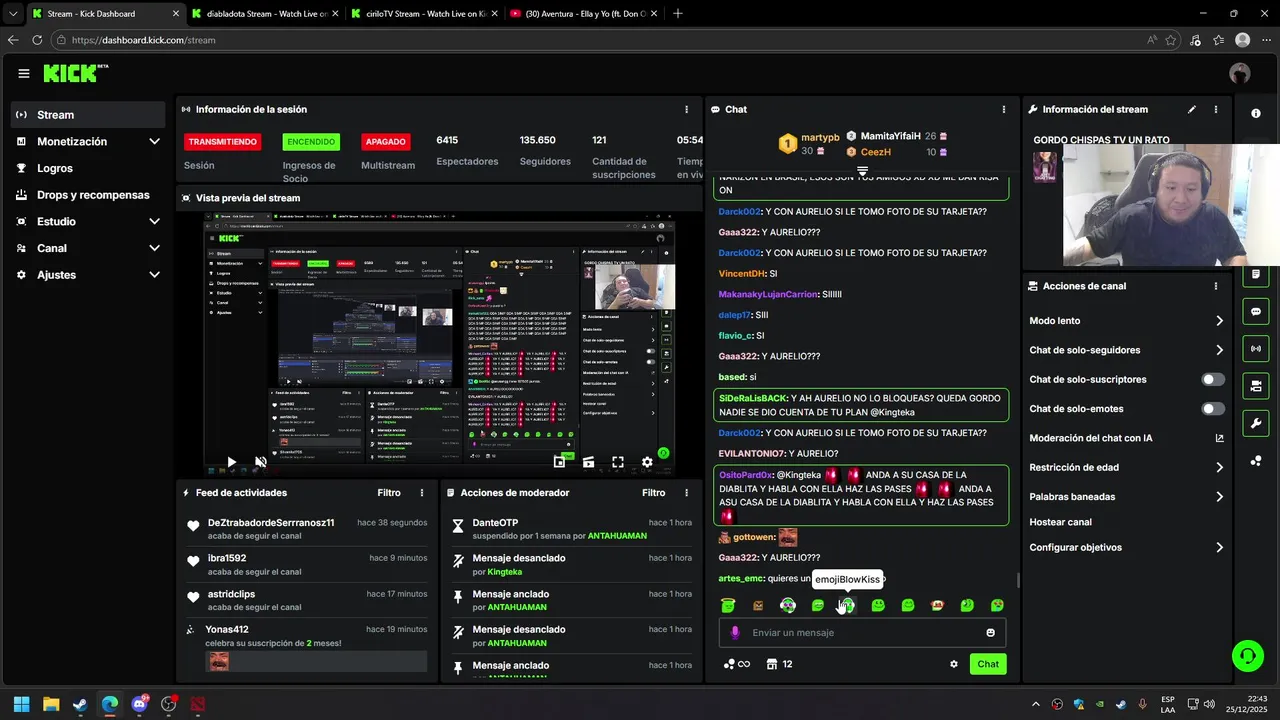Open Acciones de moderador options menu

686,493
